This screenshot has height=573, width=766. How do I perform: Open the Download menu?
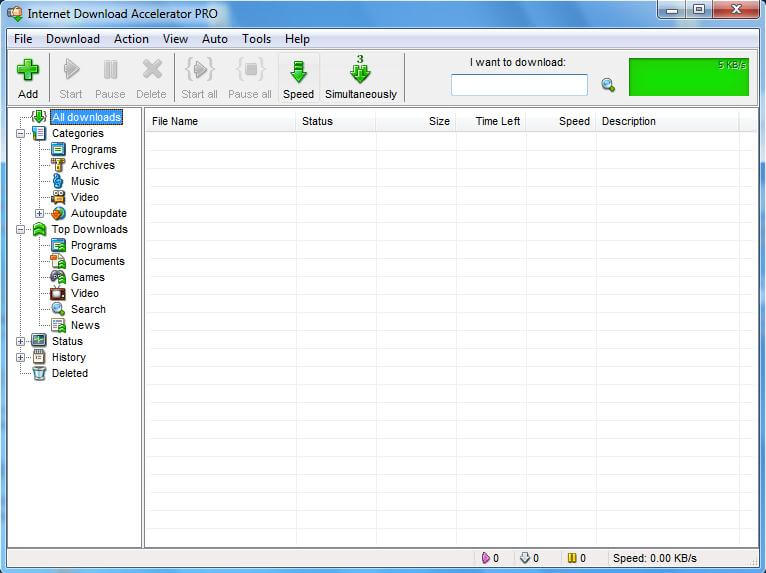point(73,39)
